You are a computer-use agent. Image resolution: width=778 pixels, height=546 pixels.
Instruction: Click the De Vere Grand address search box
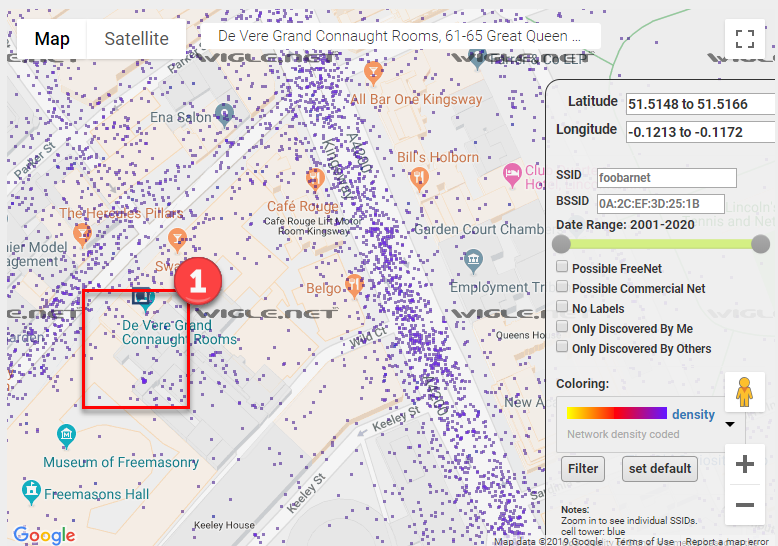pos(400,36)
